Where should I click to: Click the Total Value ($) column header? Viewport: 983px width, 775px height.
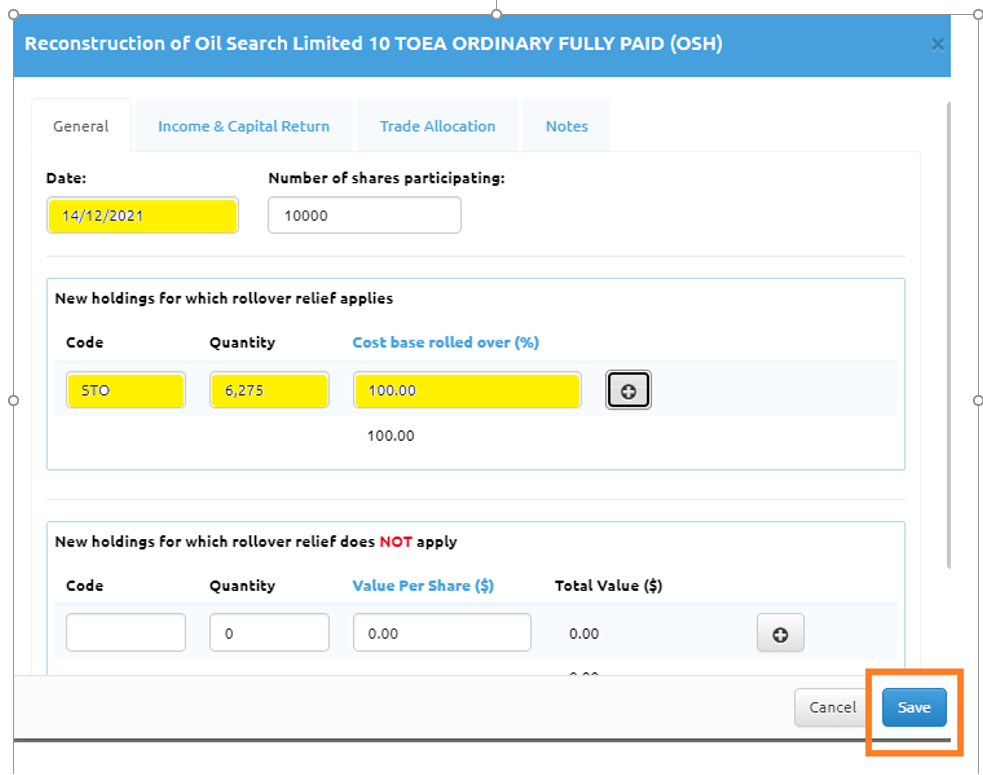pyautogui.click(x=608, y=586)
